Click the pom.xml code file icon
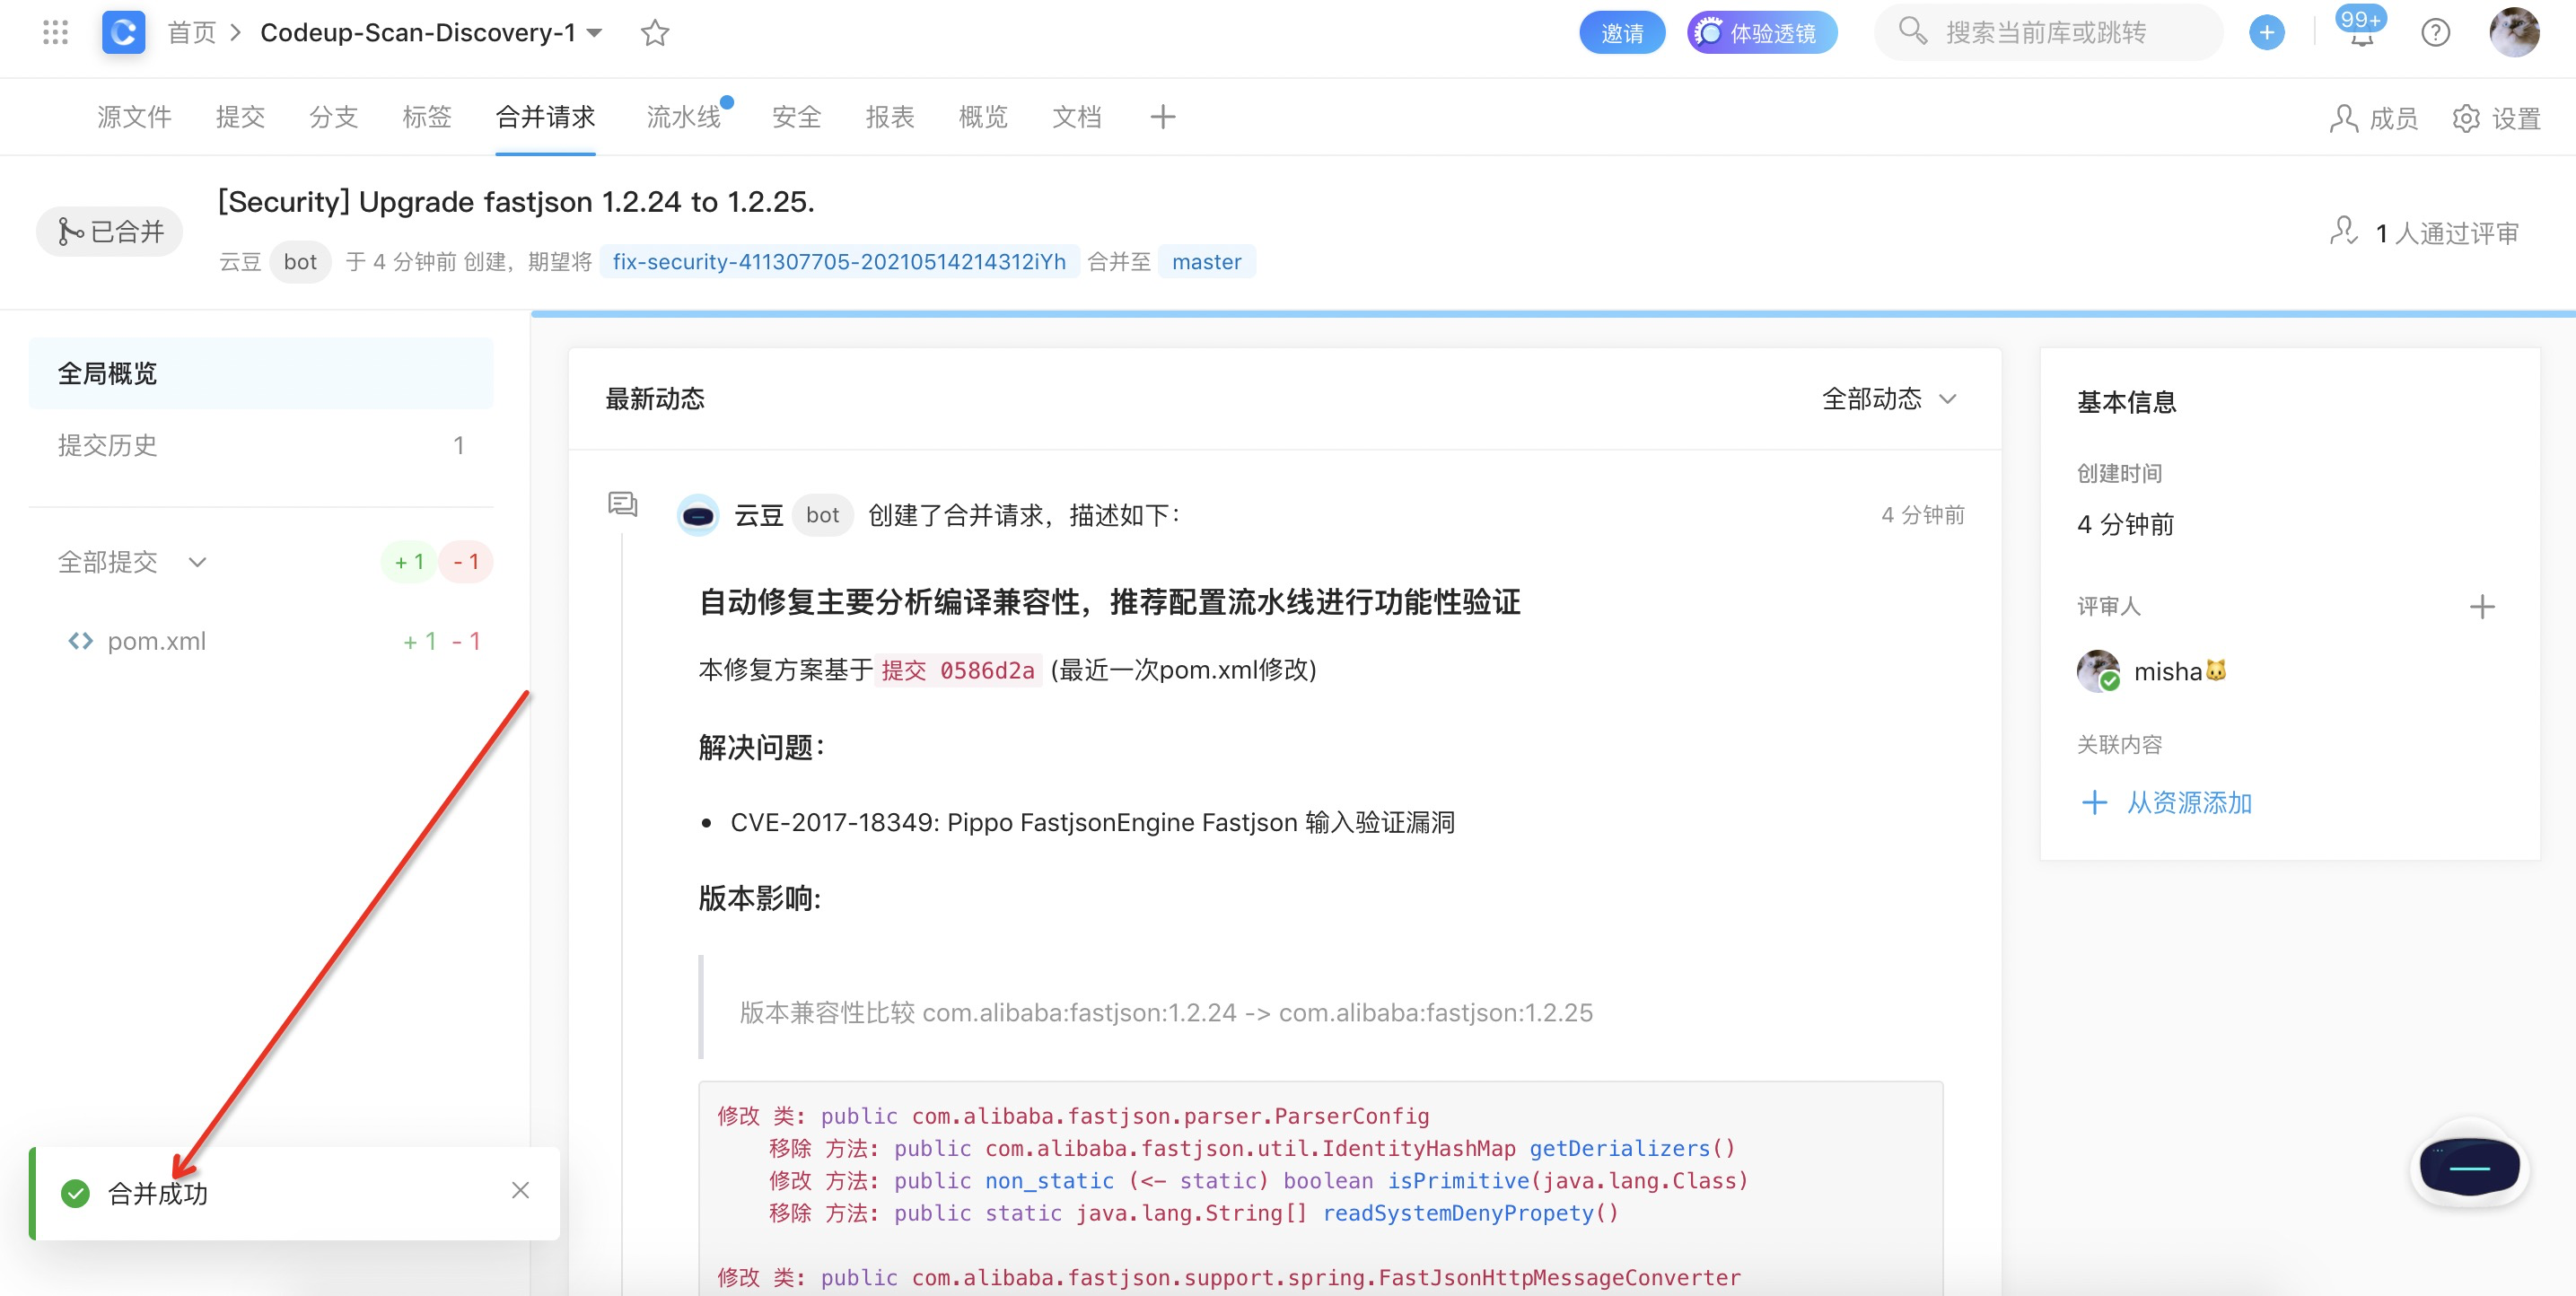Image resolution: width=2576 pixels, height=1296 pixels. [x=80, y=641]
